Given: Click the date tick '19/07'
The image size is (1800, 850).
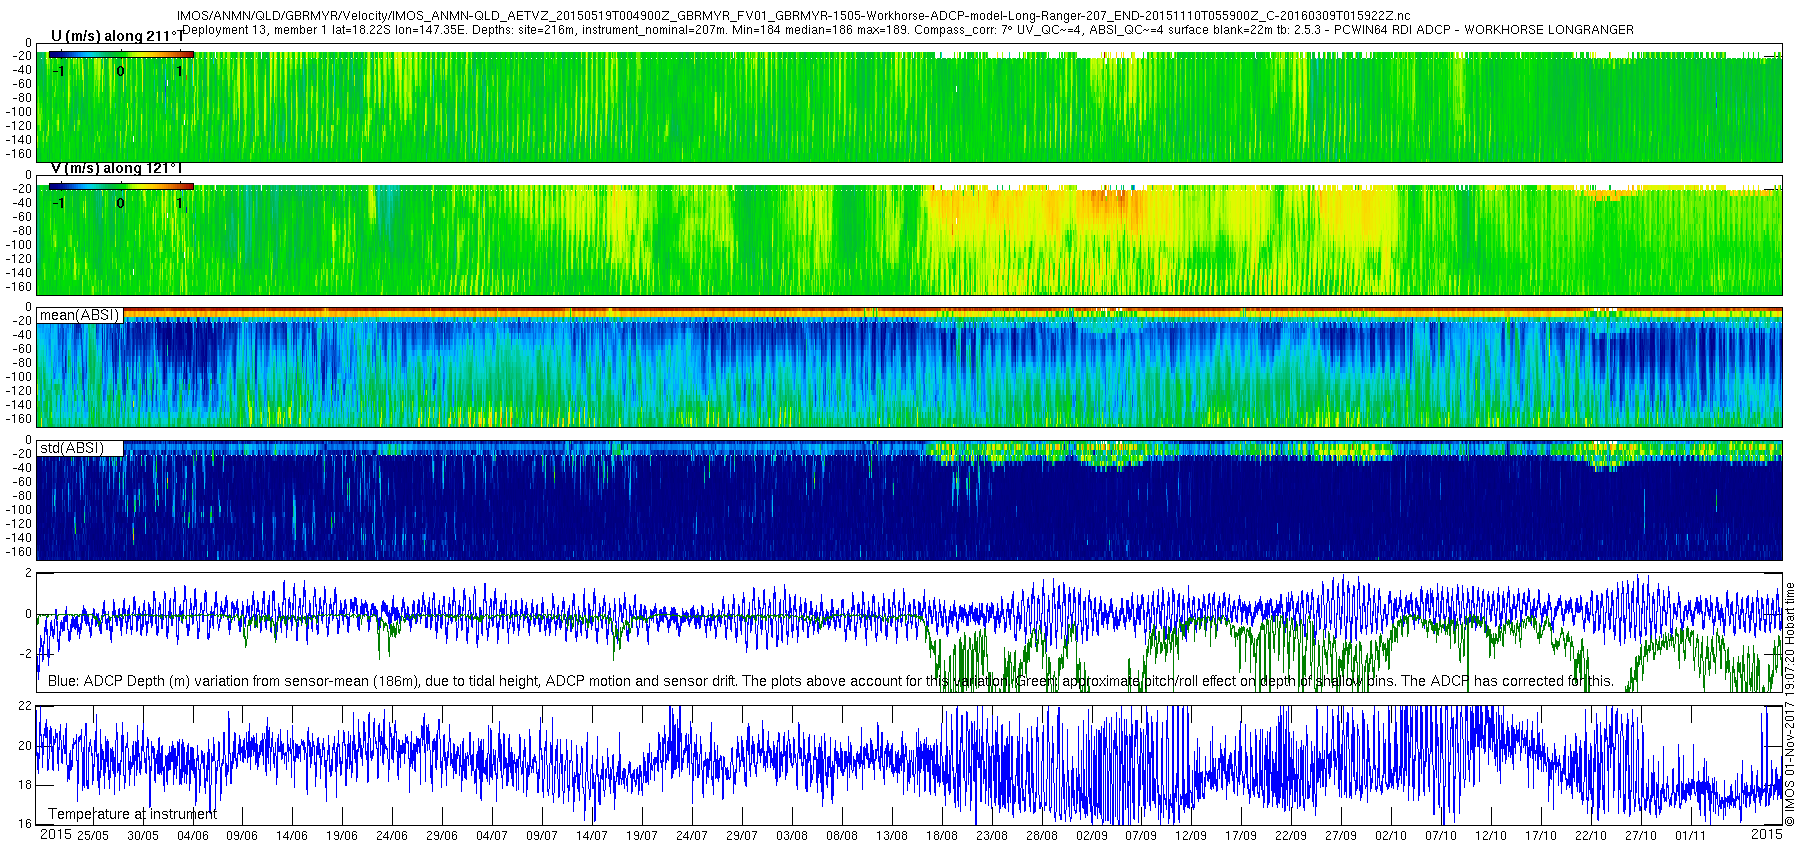Looking at the screenshot, I should pos(642,836).
